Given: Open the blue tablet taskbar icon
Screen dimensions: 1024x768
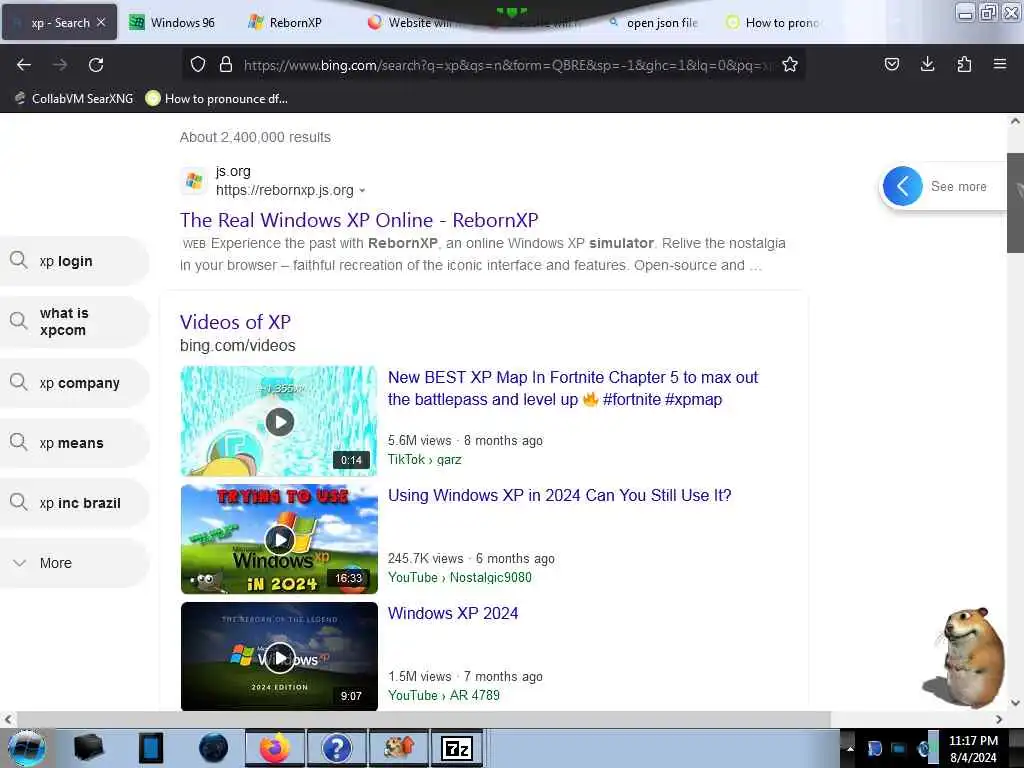Looking at the screenshot, I should 151,748.
